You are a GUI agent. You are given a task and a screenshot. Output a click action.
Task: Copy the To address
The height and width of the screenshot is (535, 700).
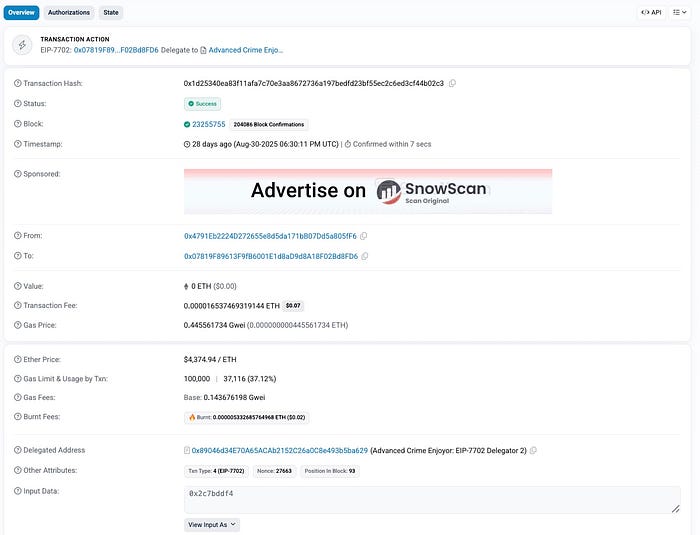[365, 256]
